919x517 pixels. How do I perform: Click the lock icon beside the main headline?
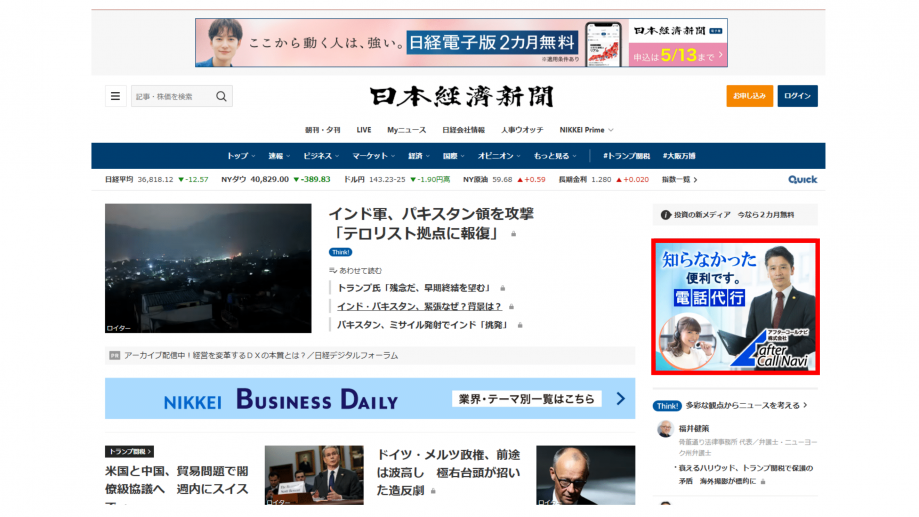pos(513,234)
